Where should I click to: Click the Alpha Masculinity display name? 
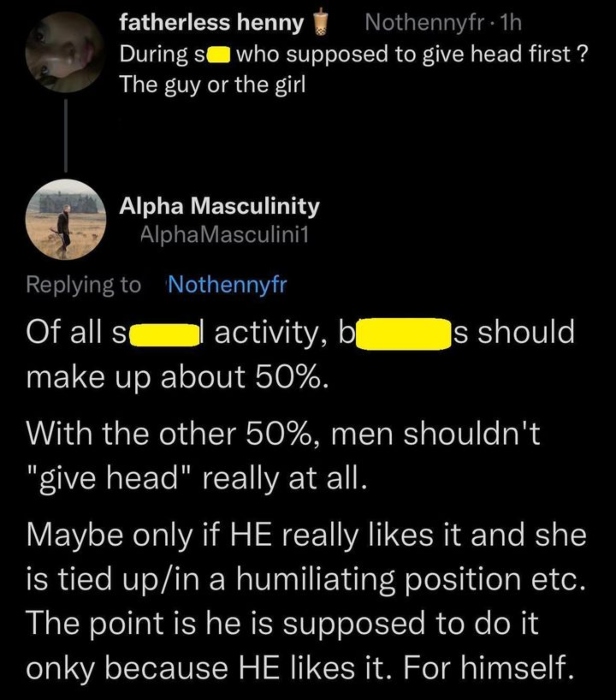point(219,206)
